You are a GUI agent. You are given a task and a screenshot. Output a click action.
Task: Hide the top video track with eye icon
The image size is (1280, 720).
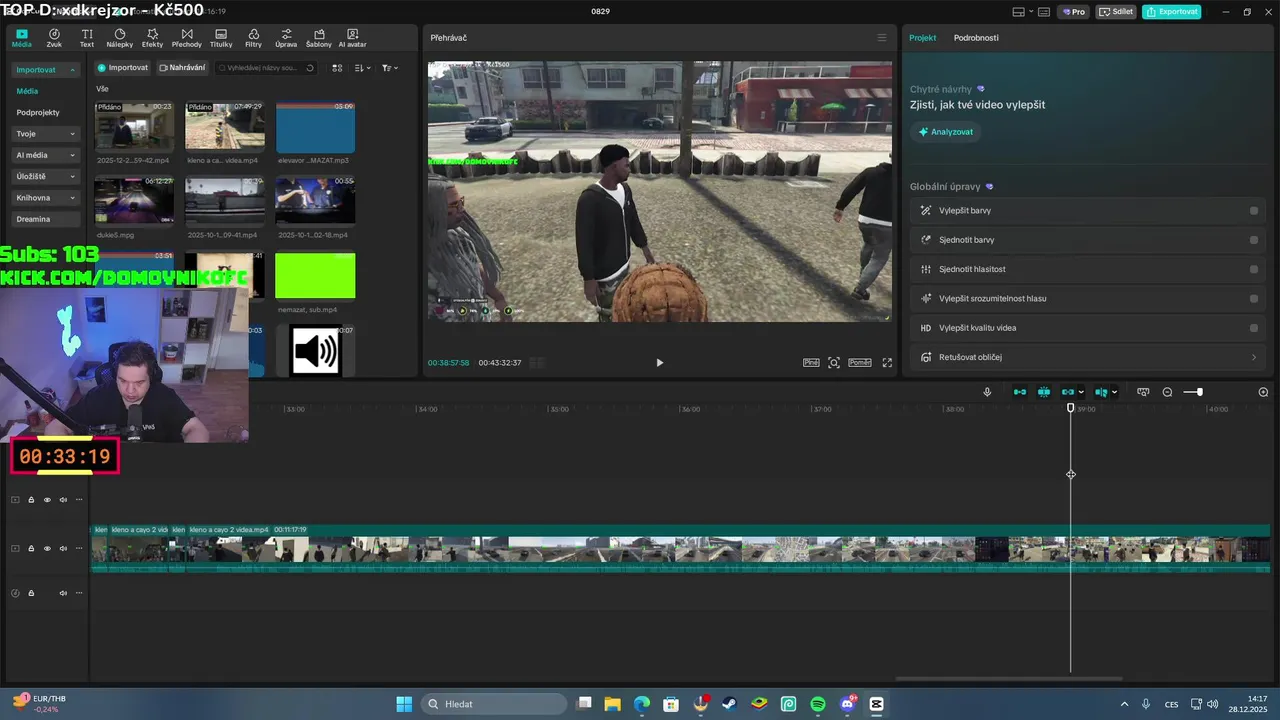(47, 500)
